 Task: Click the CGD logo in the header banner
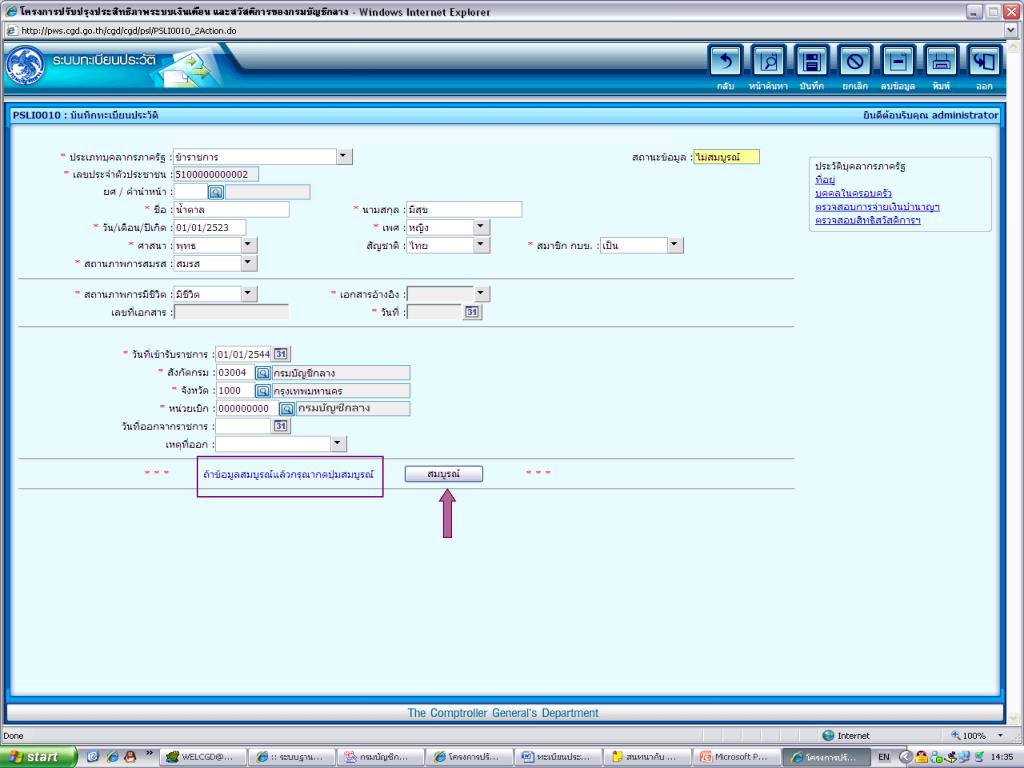(x=25, y=66)
